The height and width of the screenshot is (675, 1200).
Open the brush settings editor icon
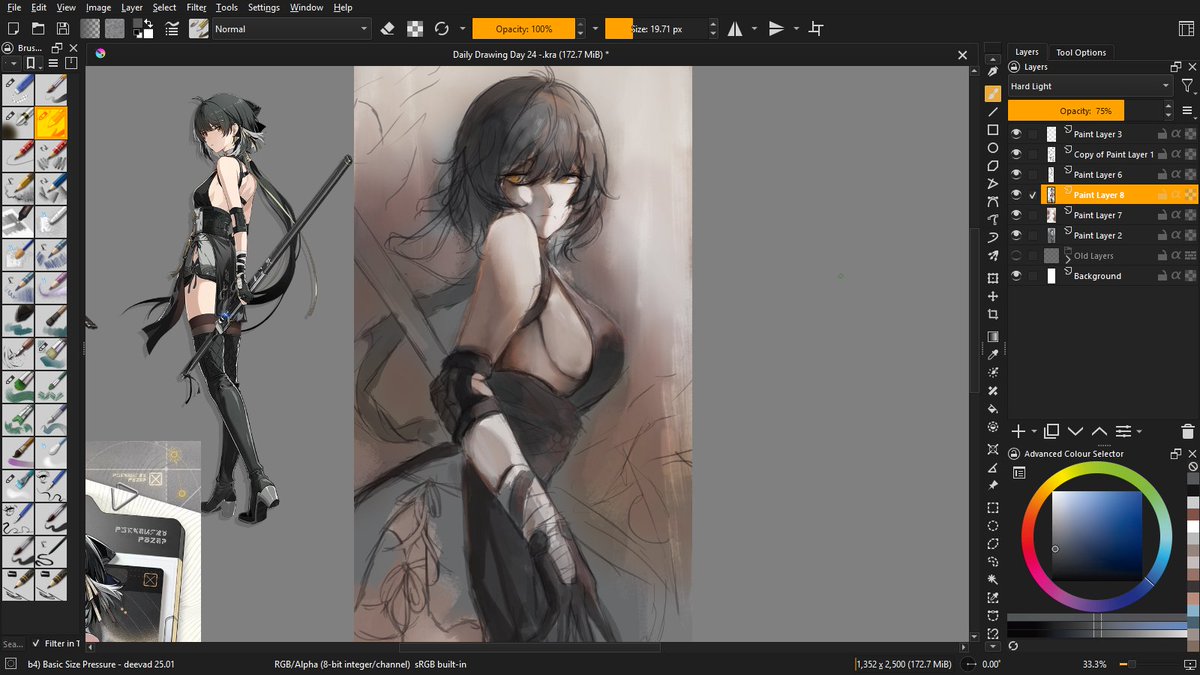coord(171,29)
